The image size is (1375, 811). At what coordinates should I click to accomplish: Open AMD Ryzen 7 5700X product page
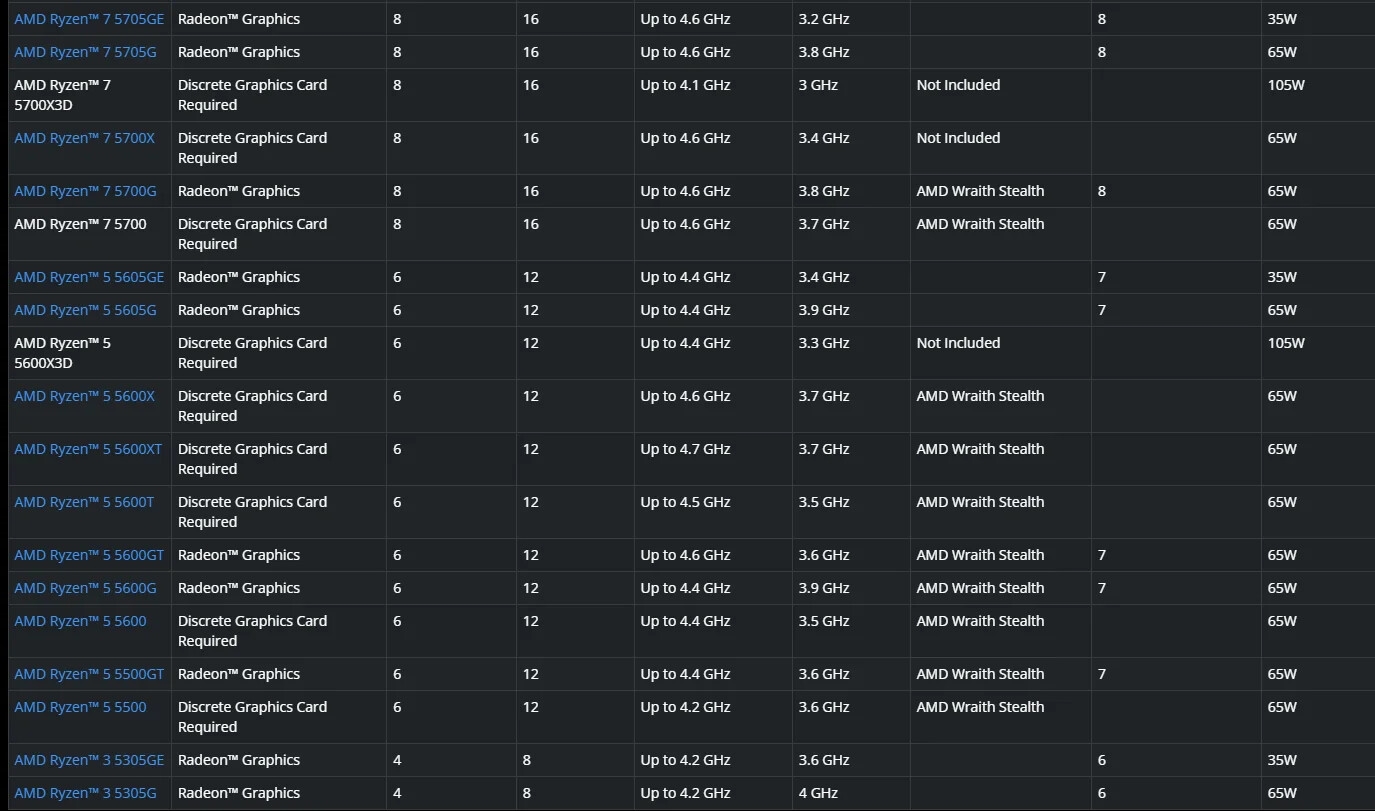coord(84,138)
